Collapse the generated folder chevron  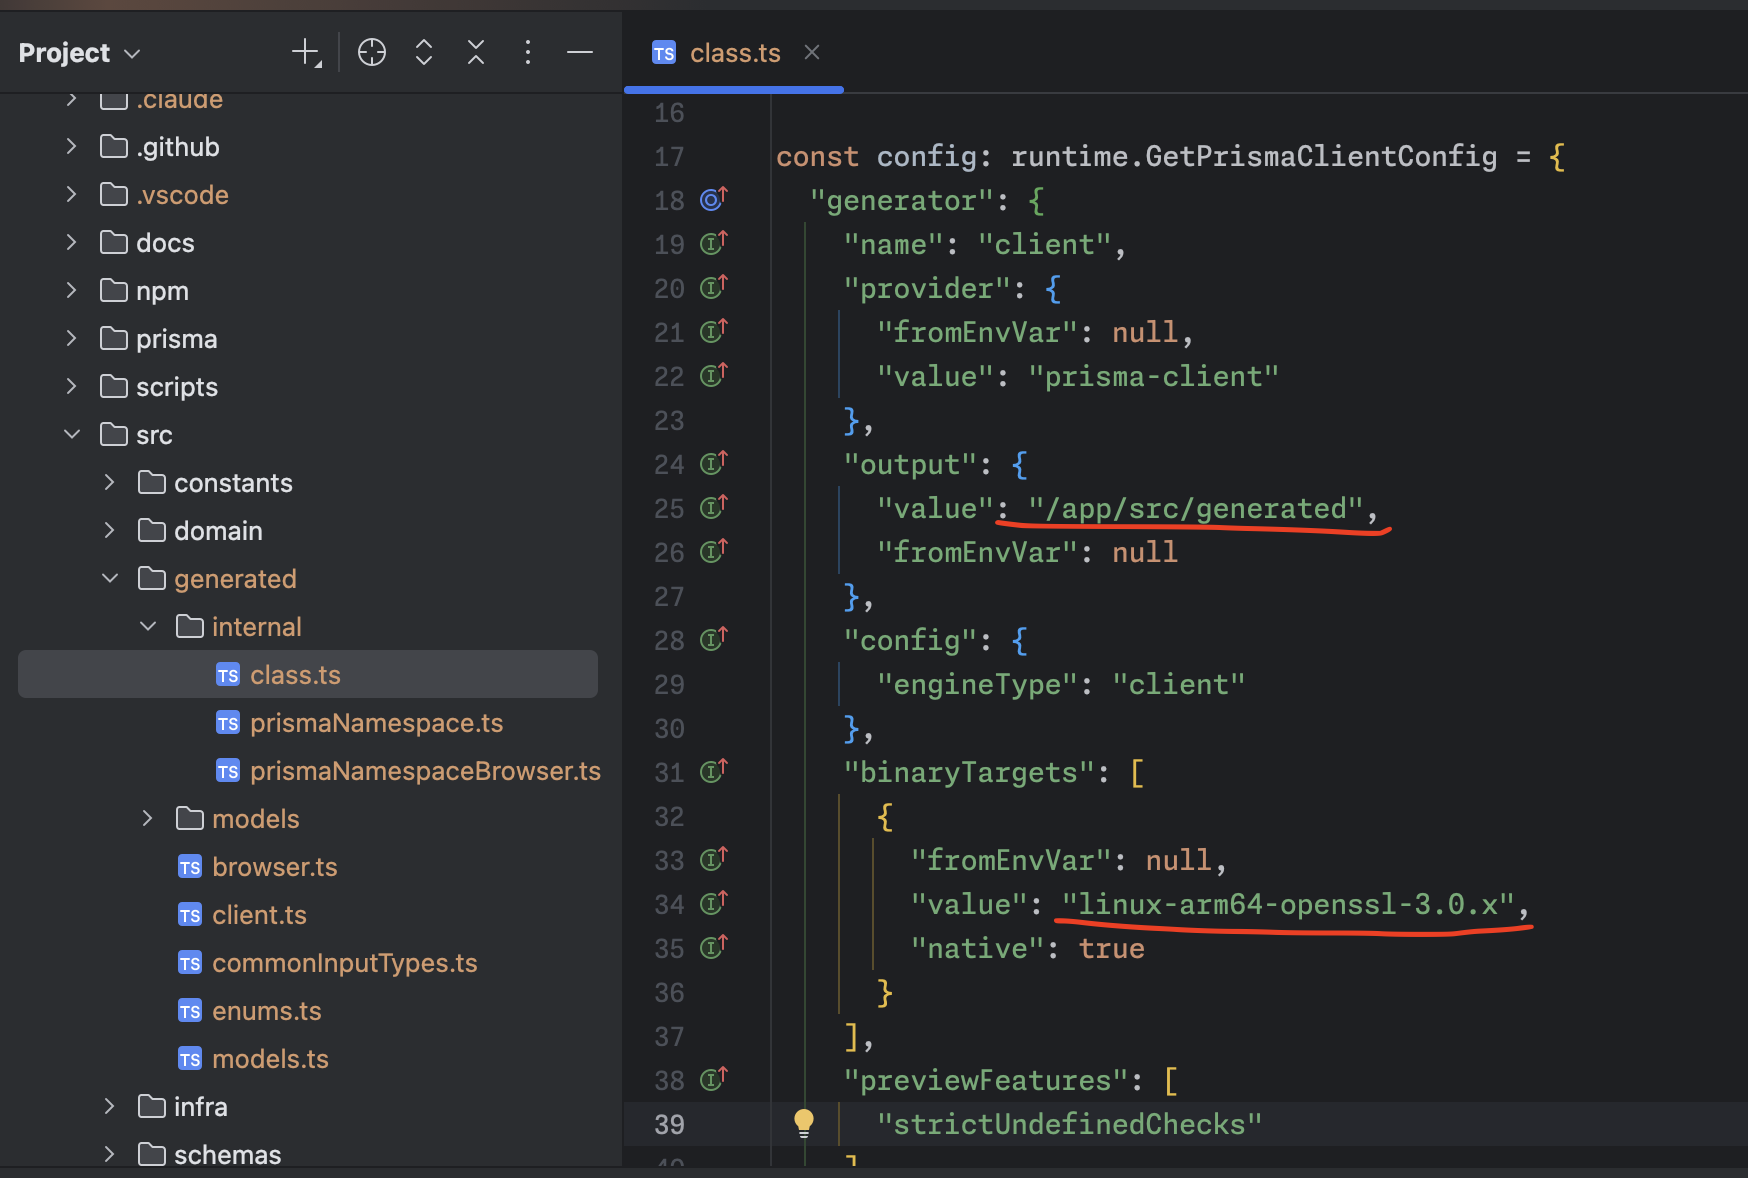(110, 579)
